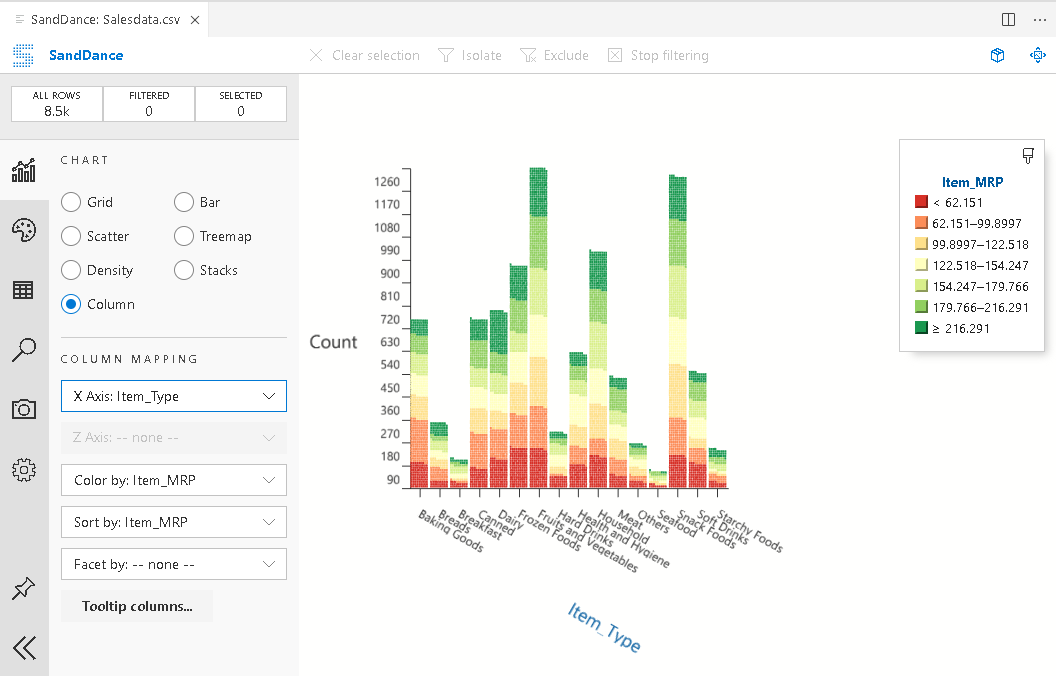Click the Household column bar

point(598,369)
